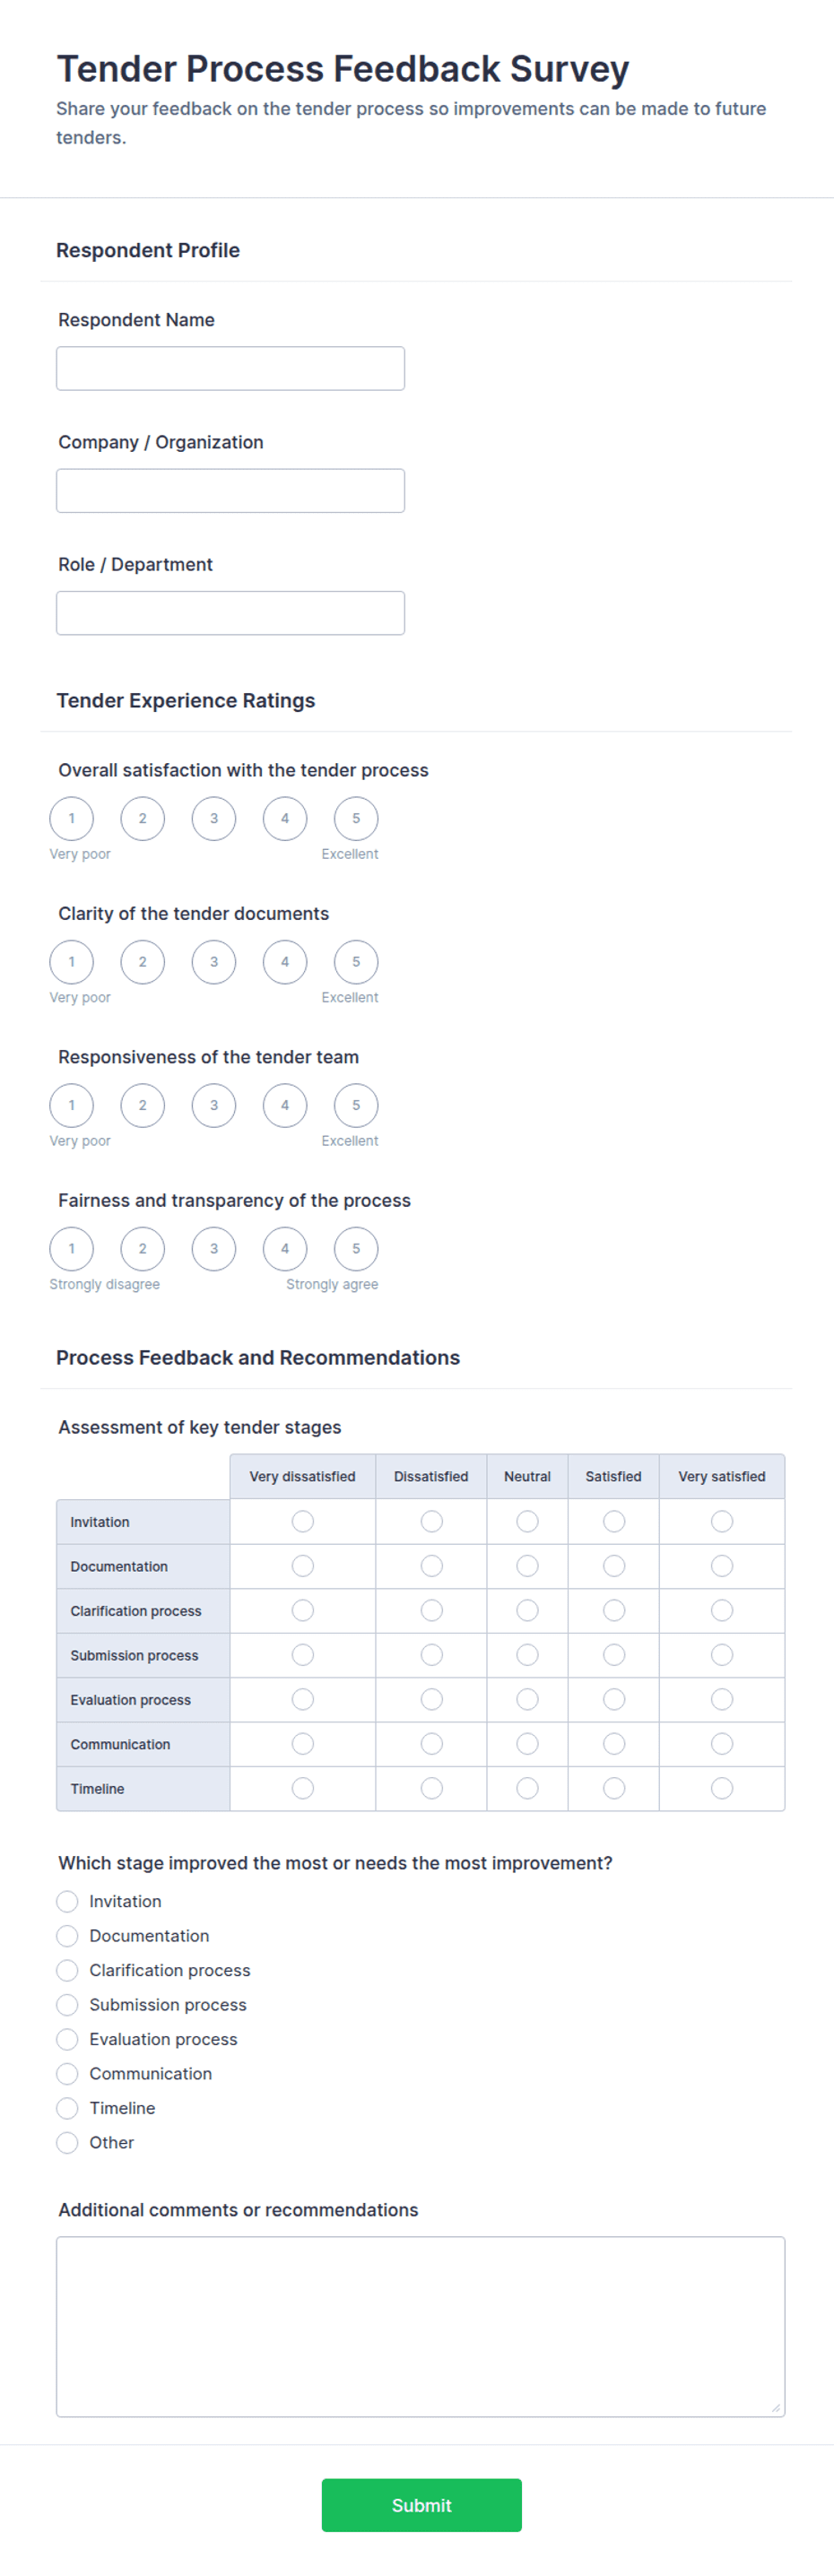Mark Clarification process as Satisfied
Image resolution: width=834 pixels, height=2576 pixels.
pyautogui.click(x=614, y=1610)
